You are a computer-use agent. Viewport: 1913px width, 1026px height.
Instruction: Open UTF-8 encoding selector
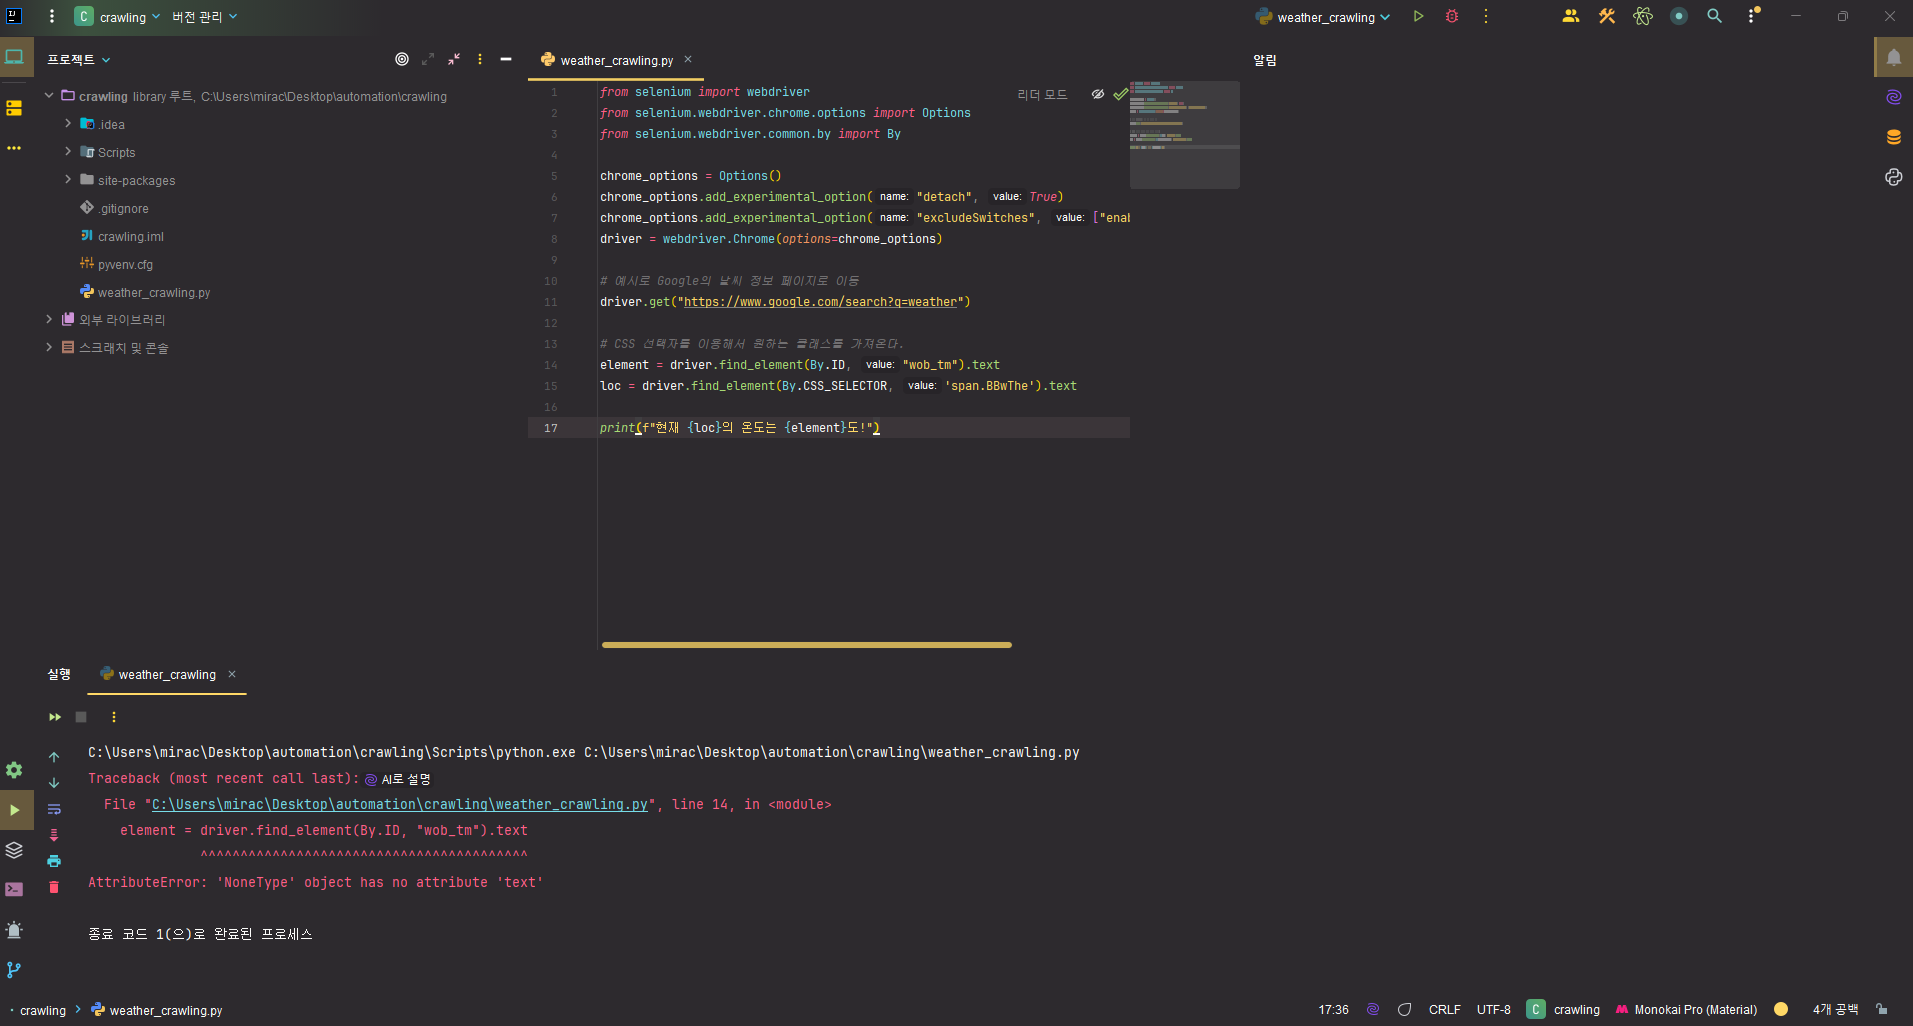tap(1494, 1009)
